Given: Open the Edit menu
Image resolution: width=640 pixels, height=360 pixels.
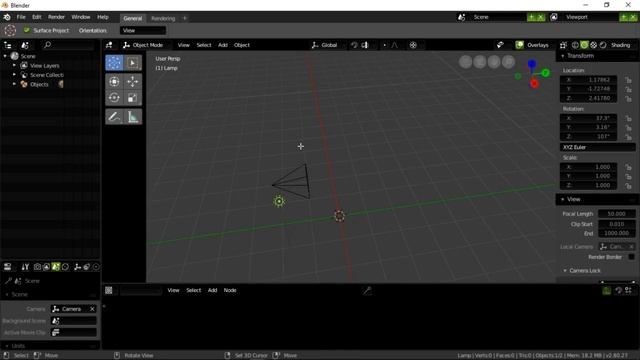Looking at the screenshot, I should tap(37, 17).
